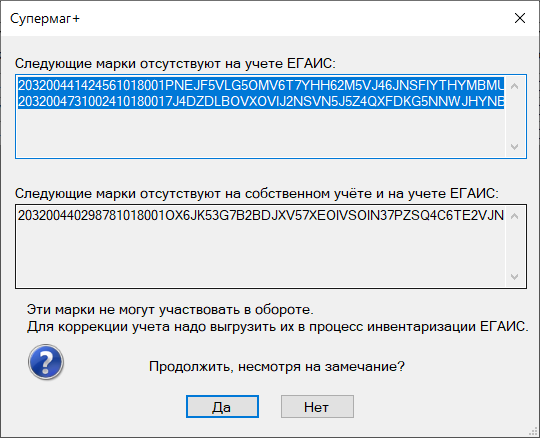The height and width of the screenshot is (438, 540).
Task: Select mark starting with 20320044142456
Action: tap(261, 85)
